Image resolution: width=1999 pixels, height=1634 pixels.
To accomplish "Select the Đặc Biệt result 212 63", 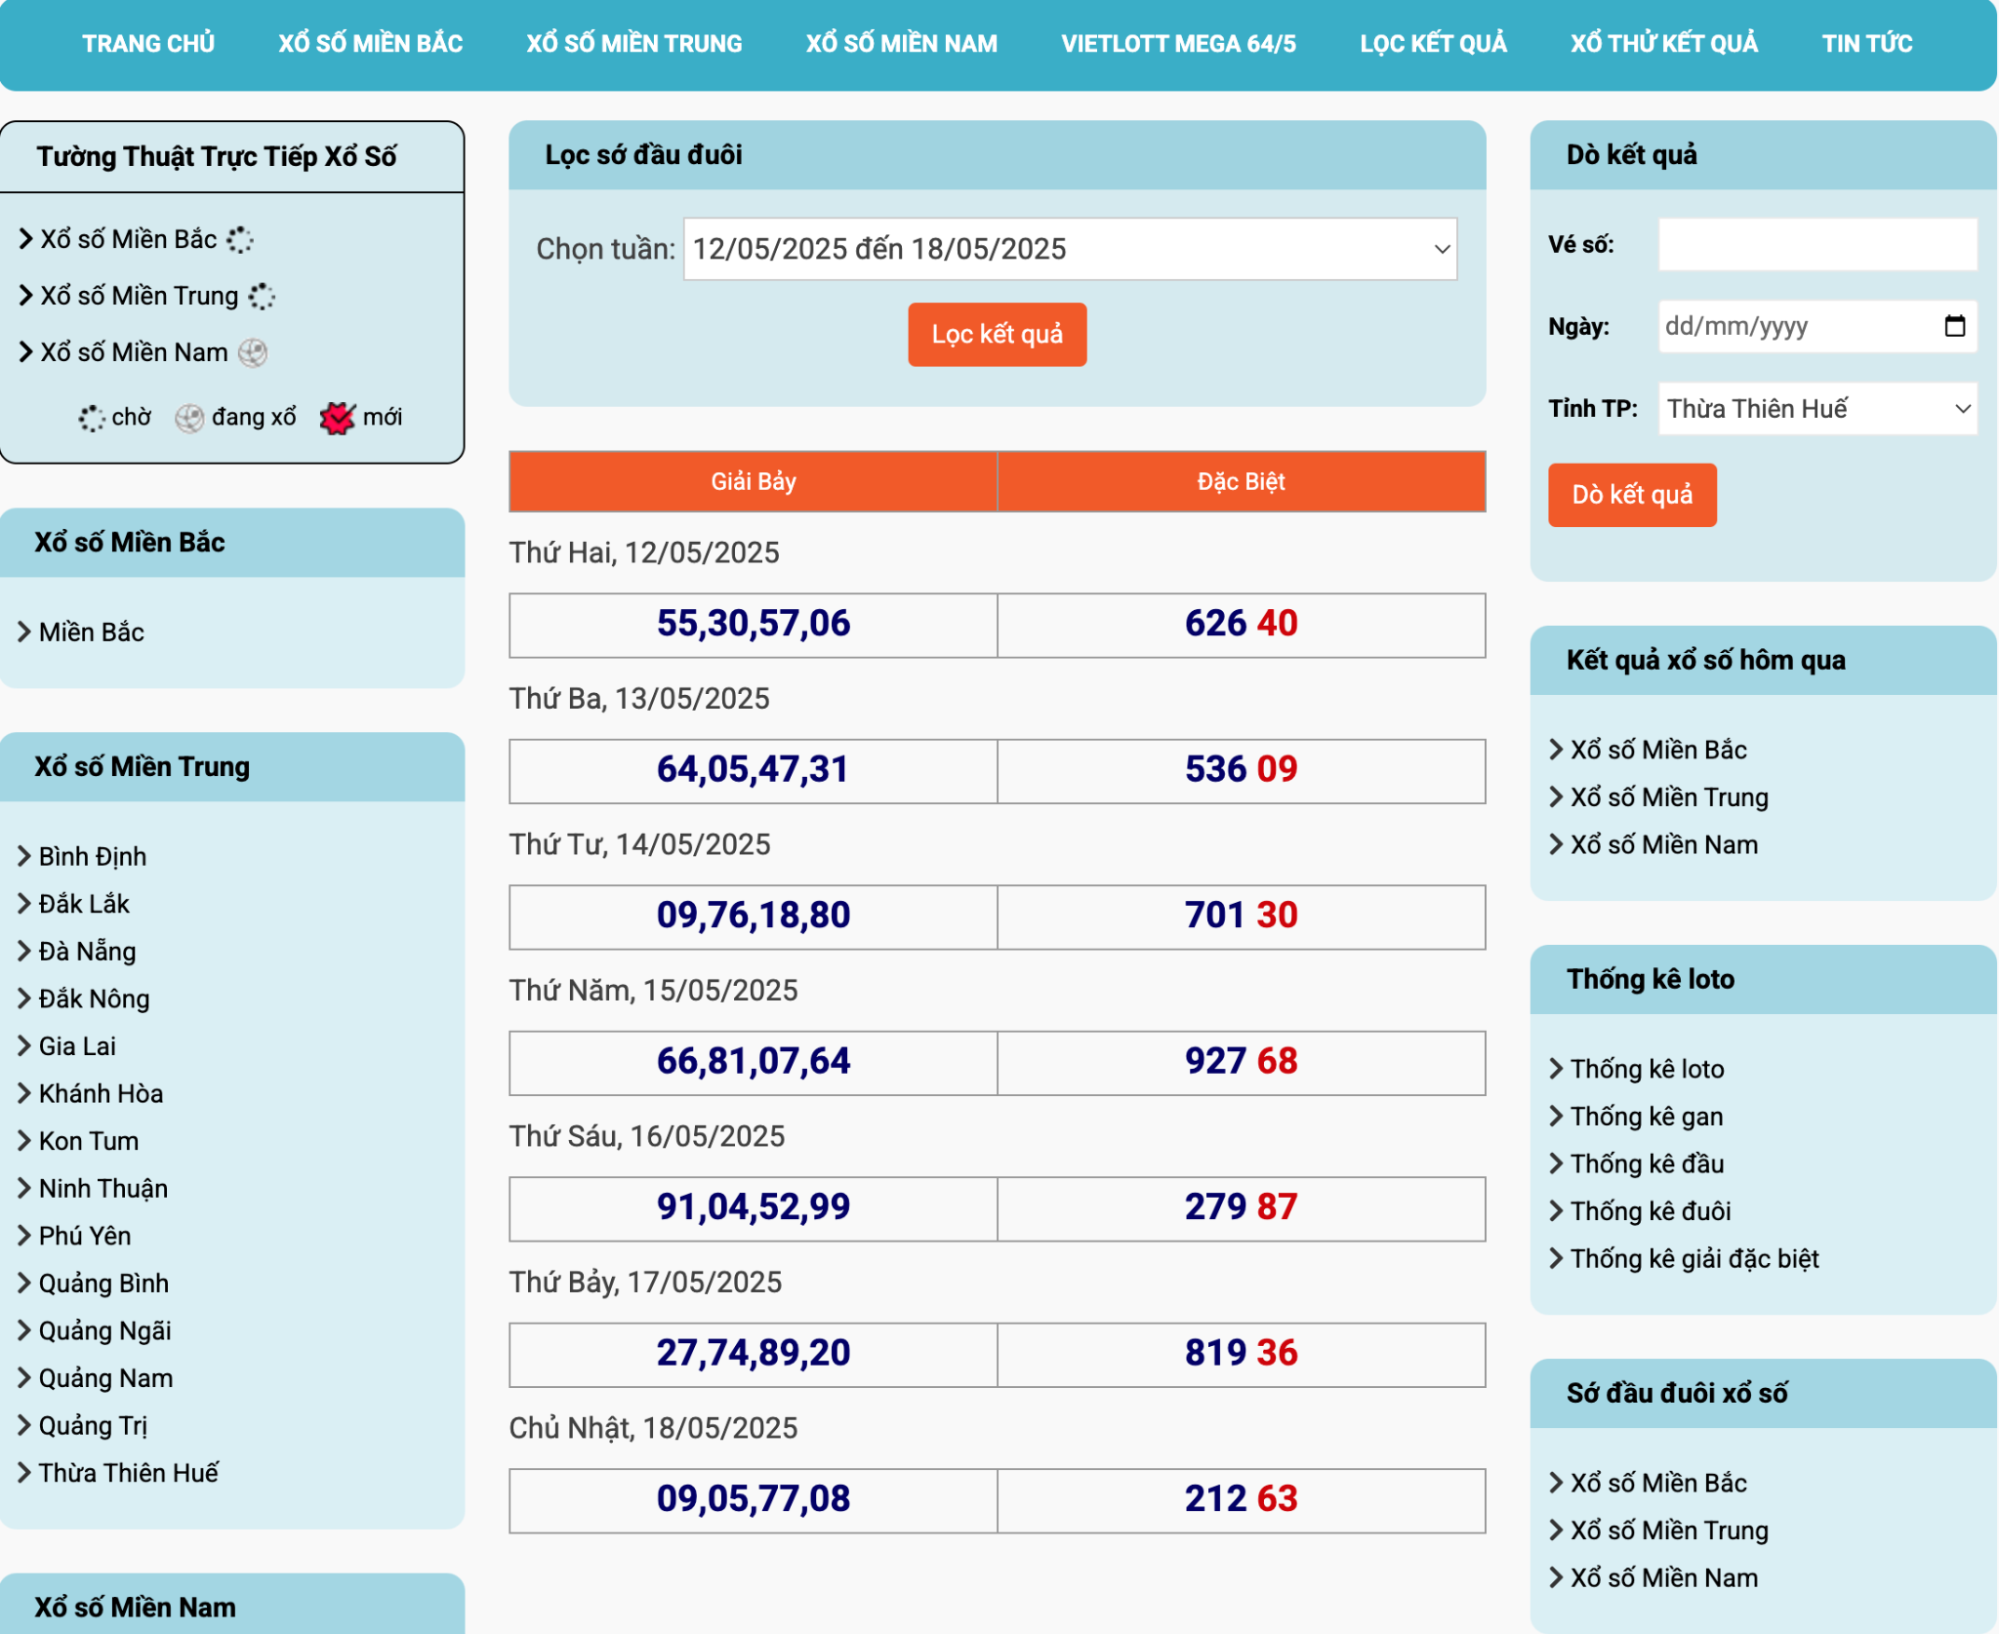I will 1241,1500.
